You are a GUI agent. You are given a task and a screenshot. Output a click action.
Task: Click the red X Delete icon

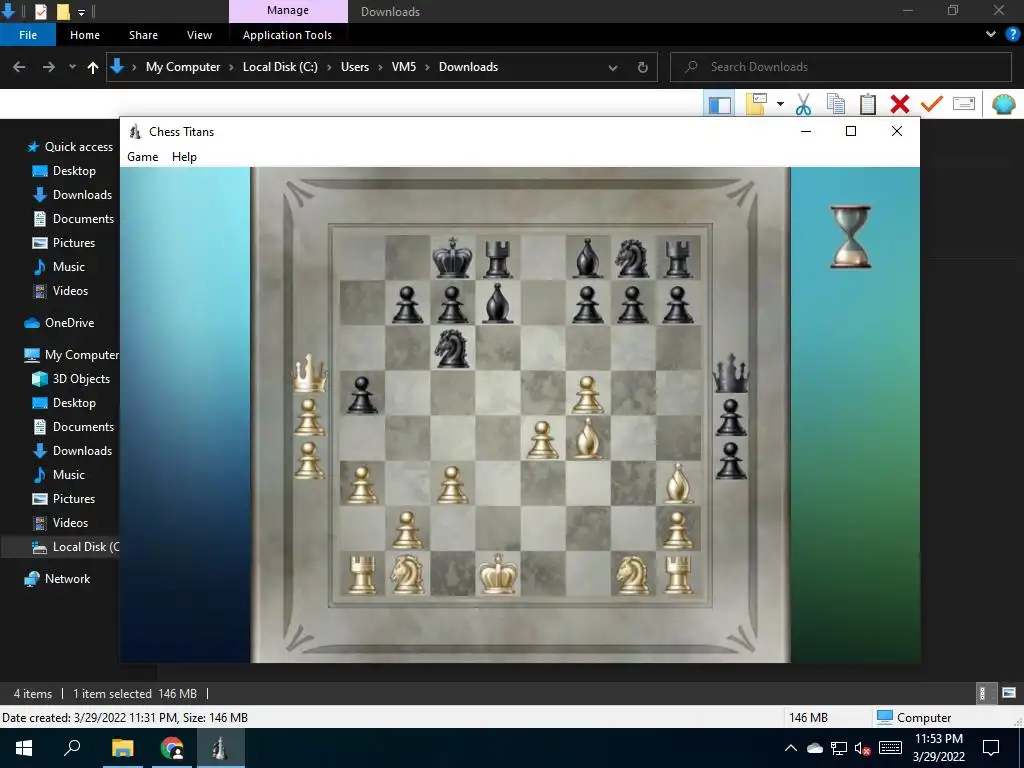pos(900,104)
